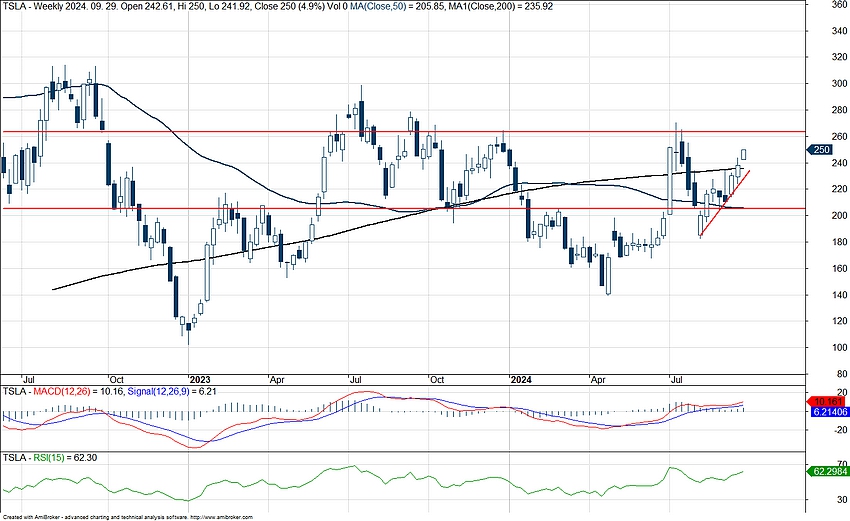Click the 250 last-price tag on price axis
Viewport: 850px width, 521px height.
pyautogui.click(x=820, y=150)
